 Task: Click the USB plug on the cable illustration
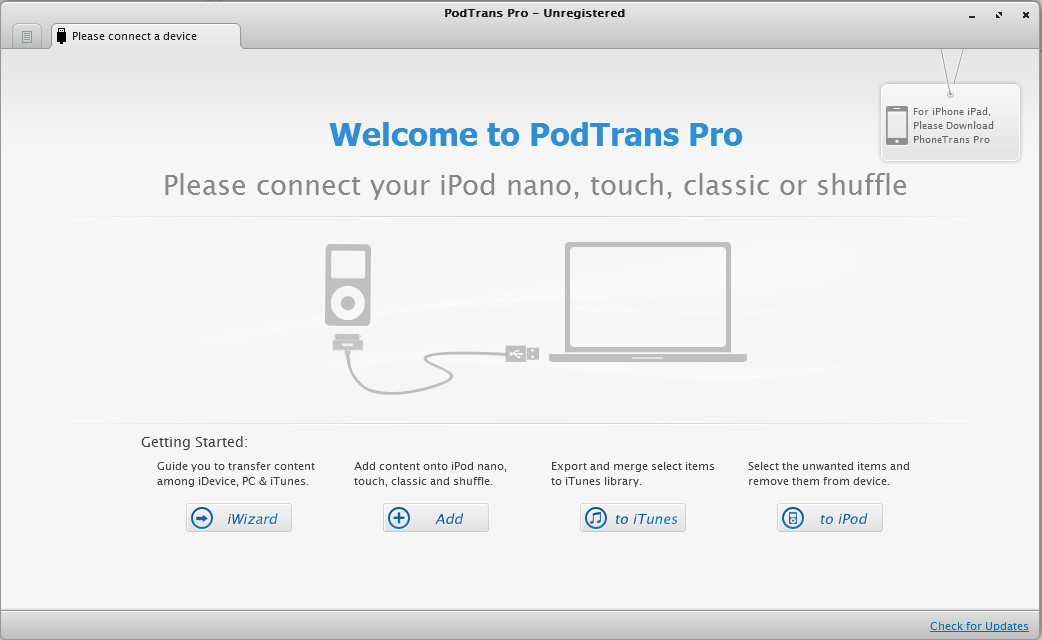[522, 353]
